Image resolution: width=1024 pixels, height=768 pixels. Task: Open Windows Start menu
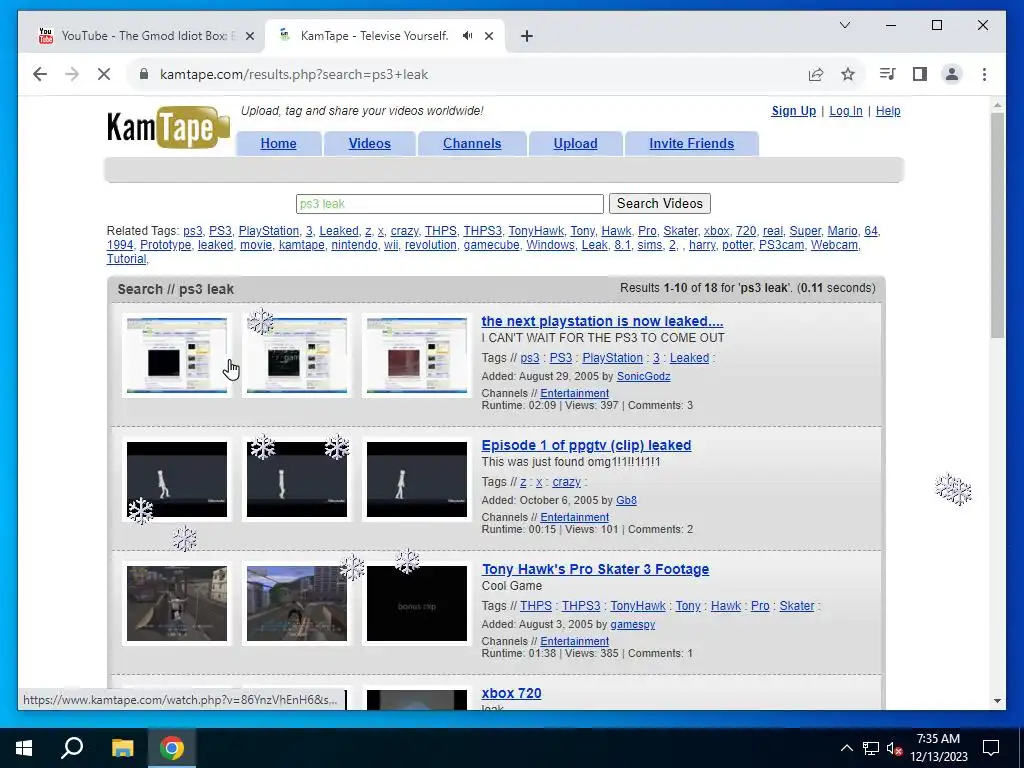pyautogui.click(x=24, y=748)
